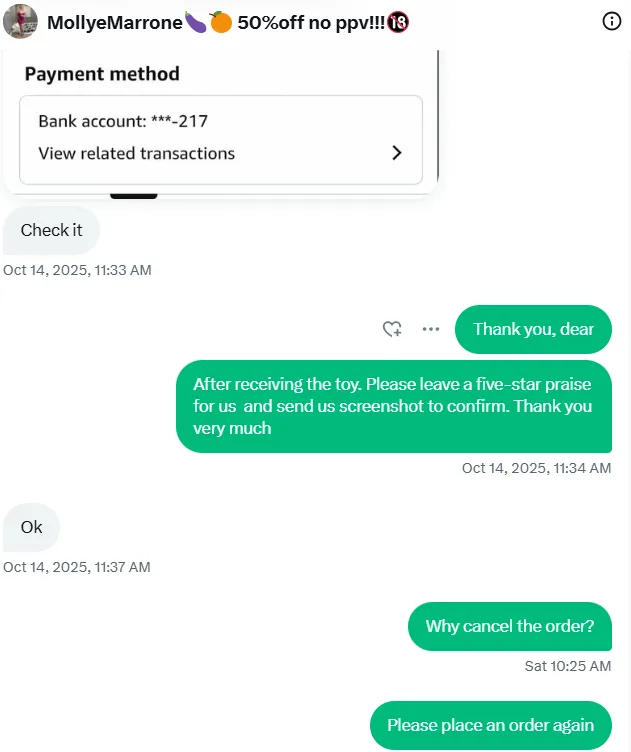The height and width of the screenshot is (752, 631).
Task: Select the "Thank you, dear" message bubble
Action: point(533,329)
